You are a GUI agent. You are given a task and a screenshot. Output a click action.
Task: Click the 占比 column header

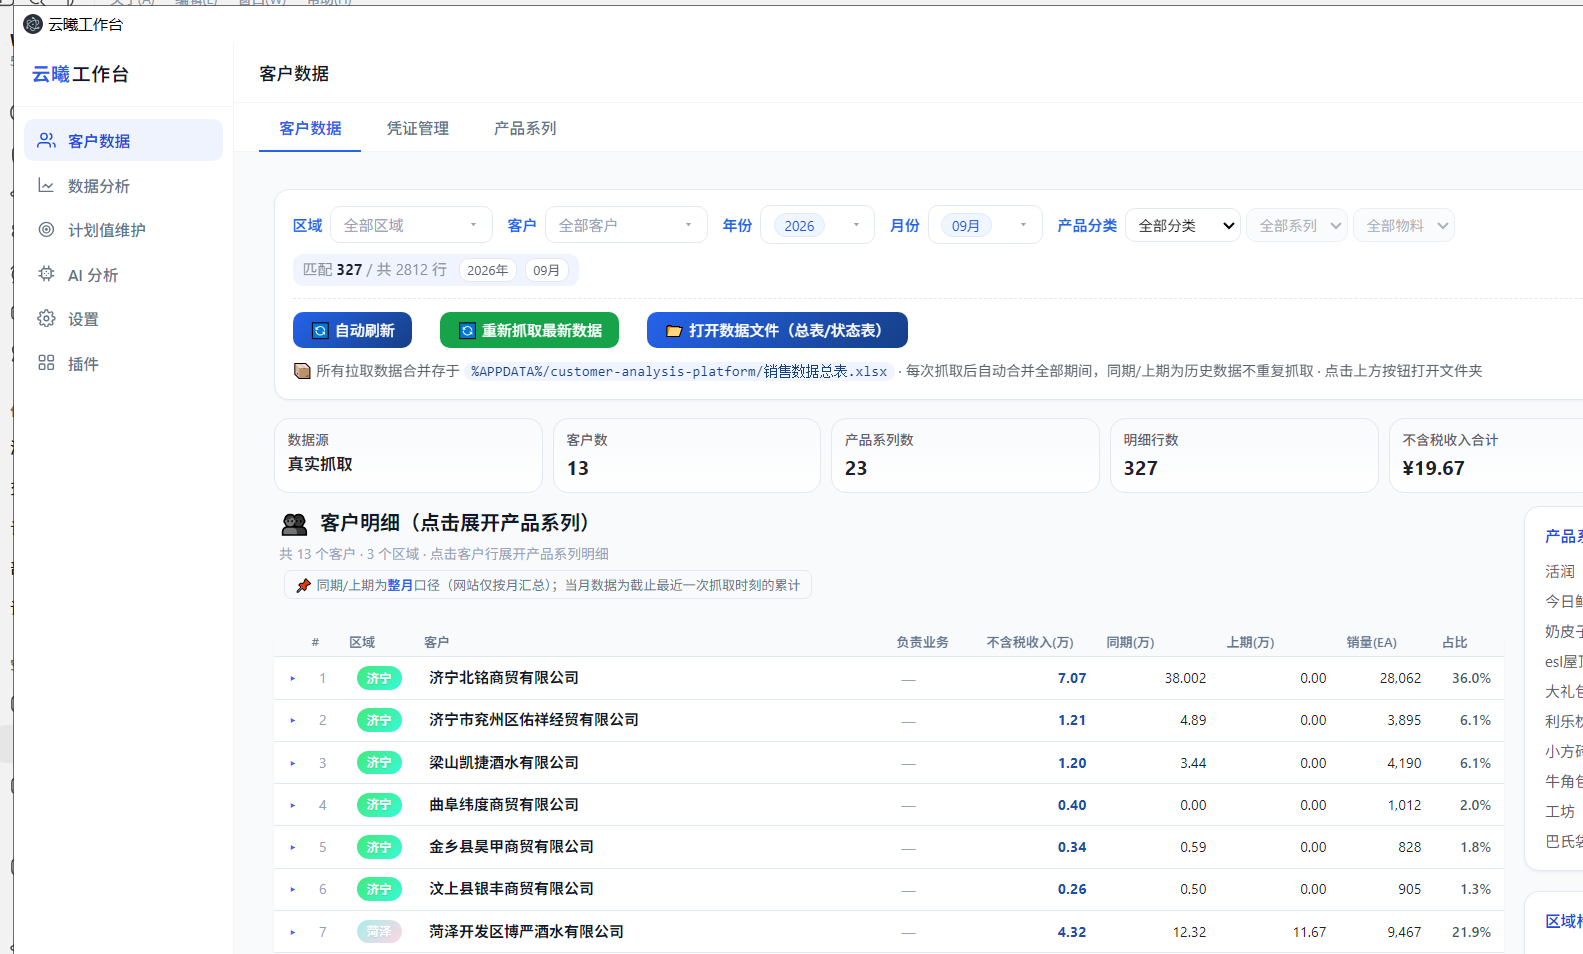click(x=1455, y=642)
